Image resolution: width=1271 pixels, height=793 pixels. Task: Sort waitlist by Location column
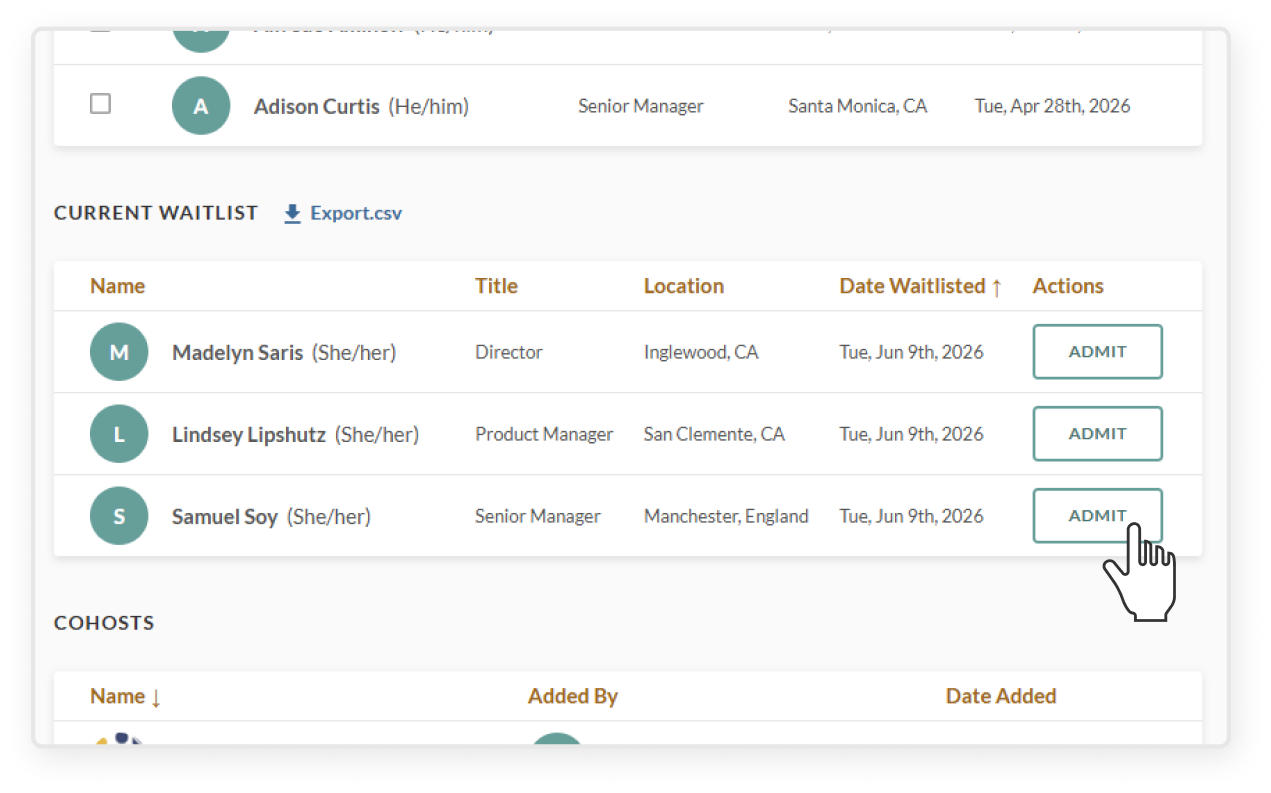[684, 286]
